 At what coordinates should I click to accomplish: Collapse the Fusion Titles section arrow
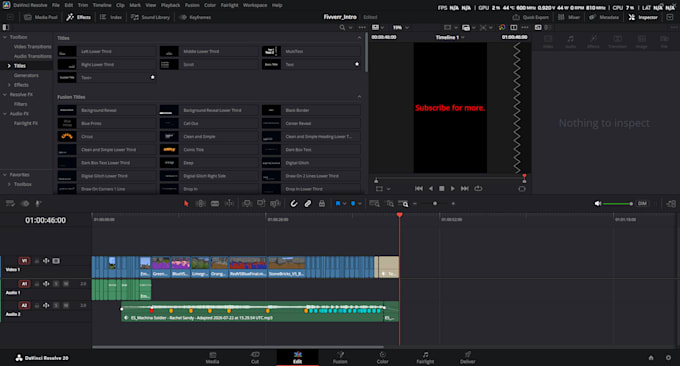(359, 97)
